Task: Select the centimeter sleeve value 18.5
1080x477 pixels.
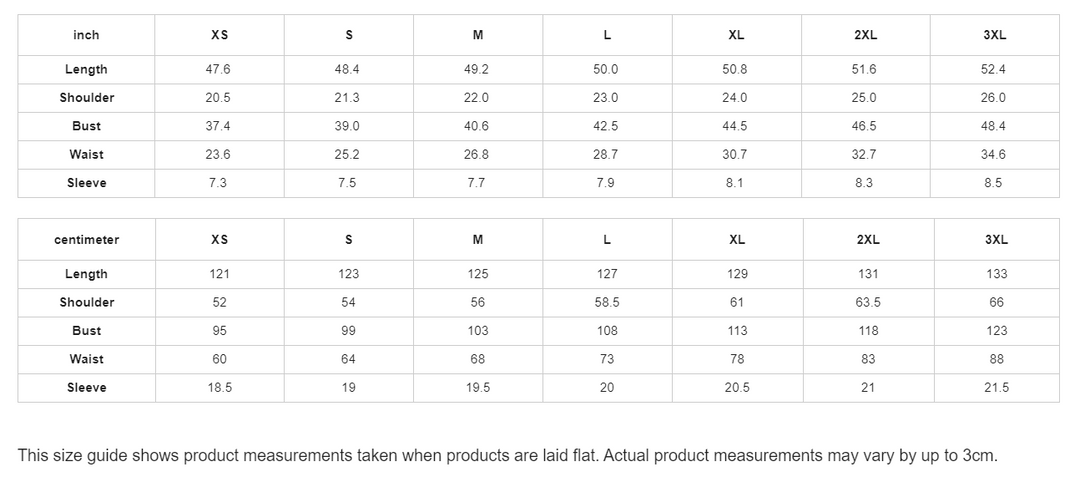Action: click(219, 388)
